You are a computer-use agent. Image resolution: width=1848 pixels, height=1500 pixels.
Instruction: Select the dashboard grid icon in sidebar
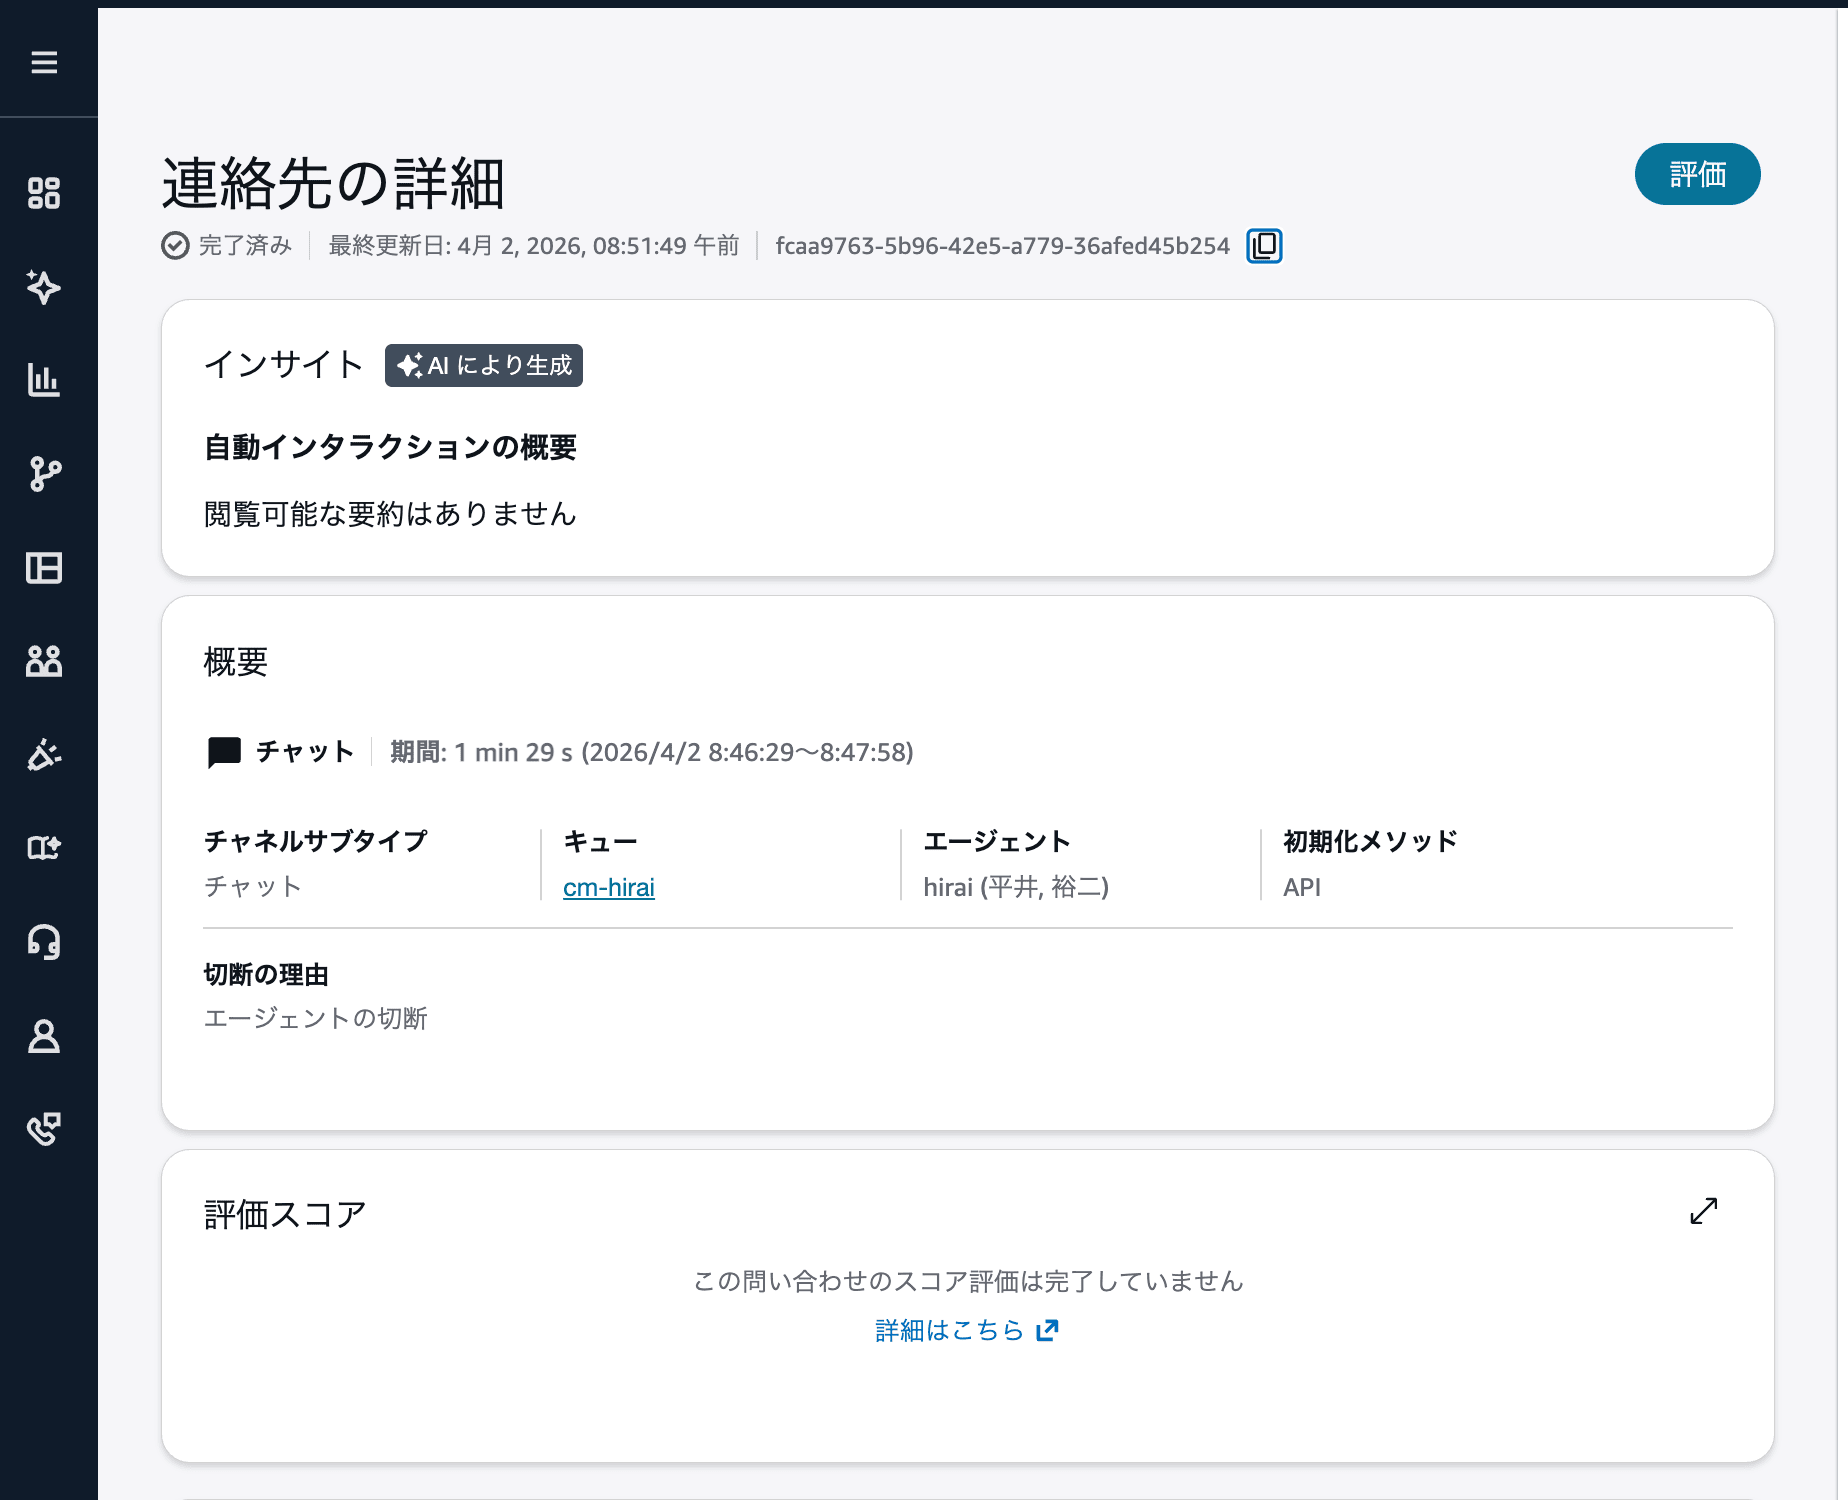coord(45,193)
